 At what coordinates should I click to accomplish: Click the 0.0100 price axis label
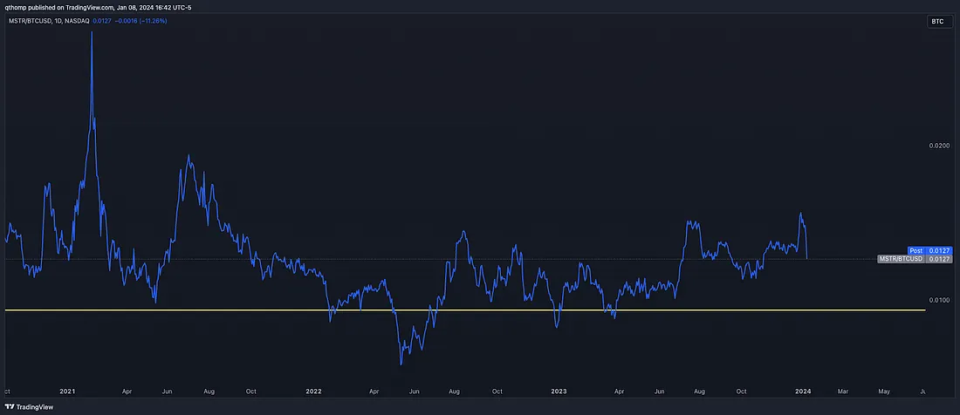938,300
